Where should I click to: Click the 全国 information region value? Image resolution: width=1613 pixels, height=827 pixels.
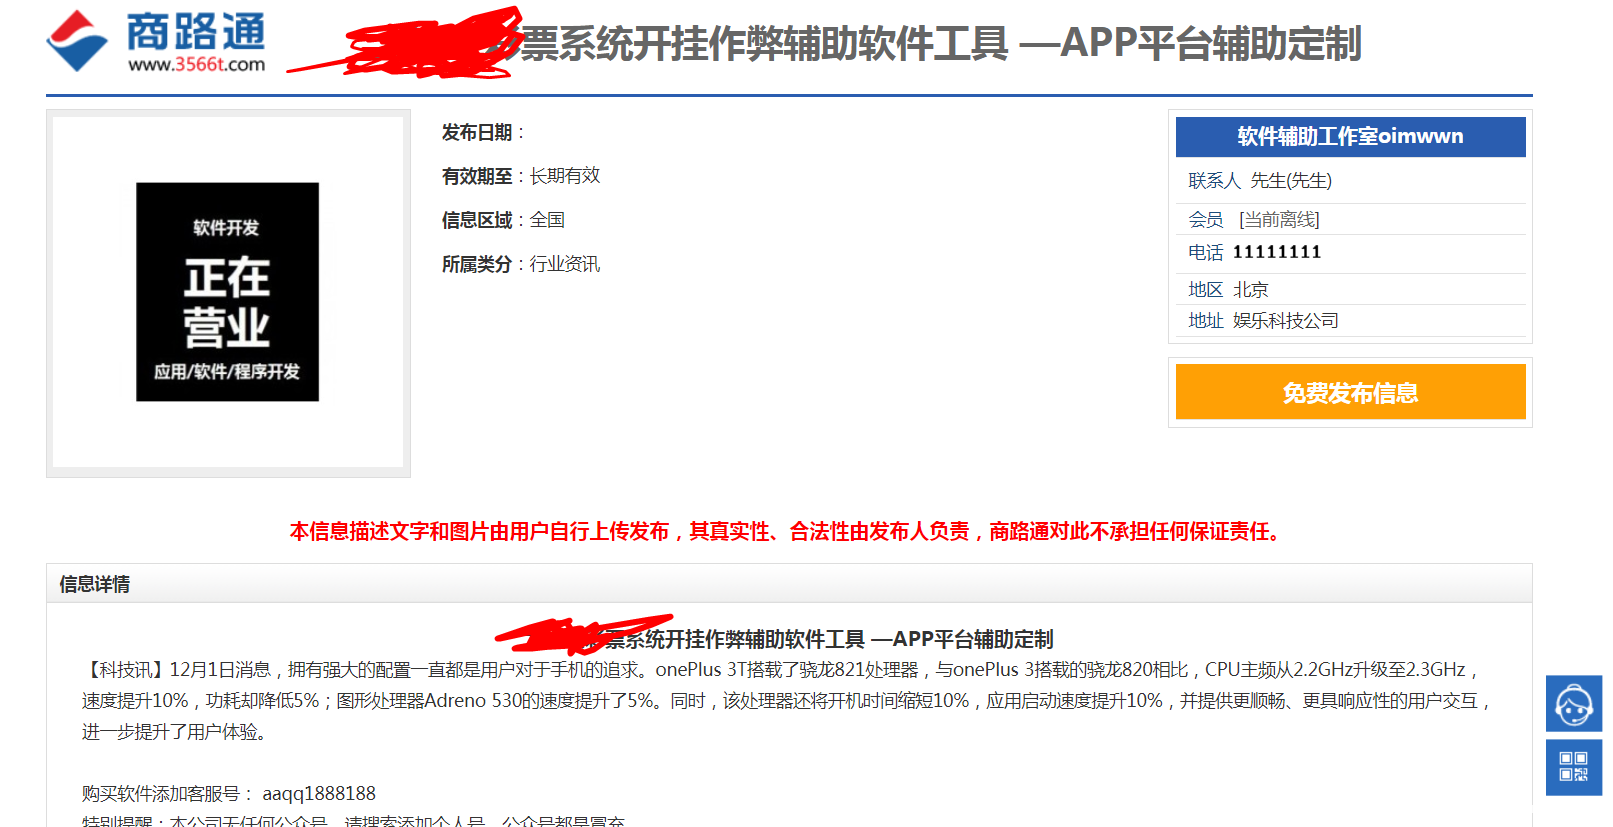tap(547, 220)
